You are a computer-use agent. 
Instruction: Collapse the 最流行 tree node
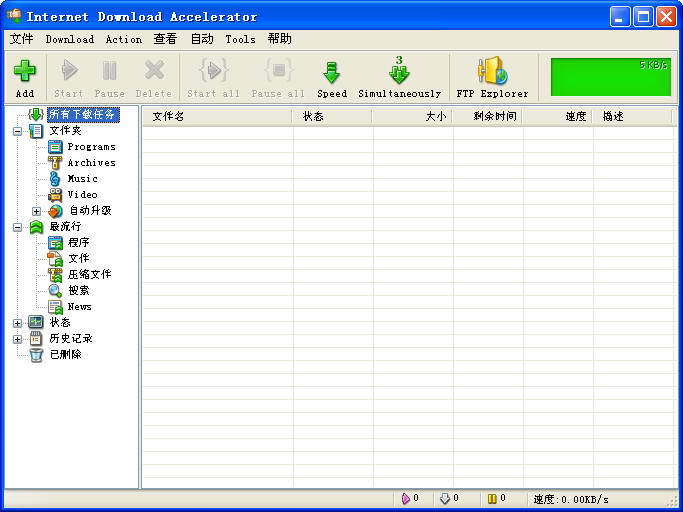[17, 227]
